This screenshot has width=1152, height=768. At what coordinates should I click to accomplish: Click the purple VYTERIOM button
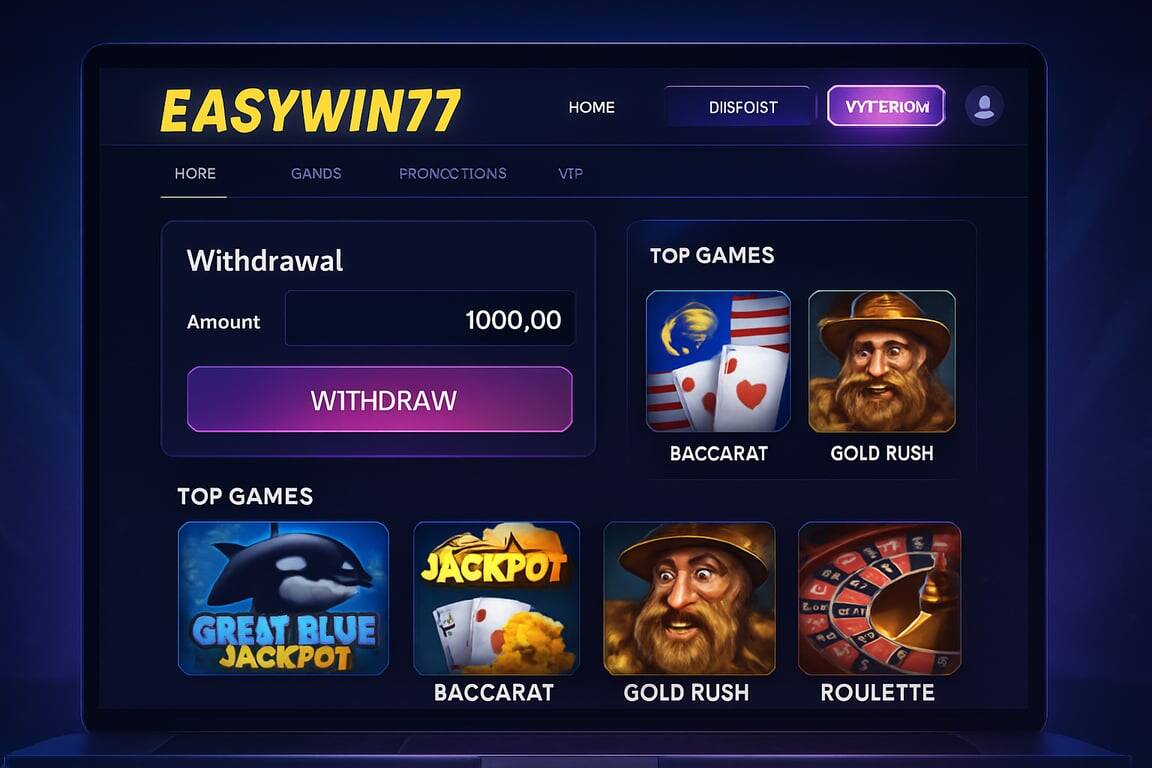[x=886, y=106]
